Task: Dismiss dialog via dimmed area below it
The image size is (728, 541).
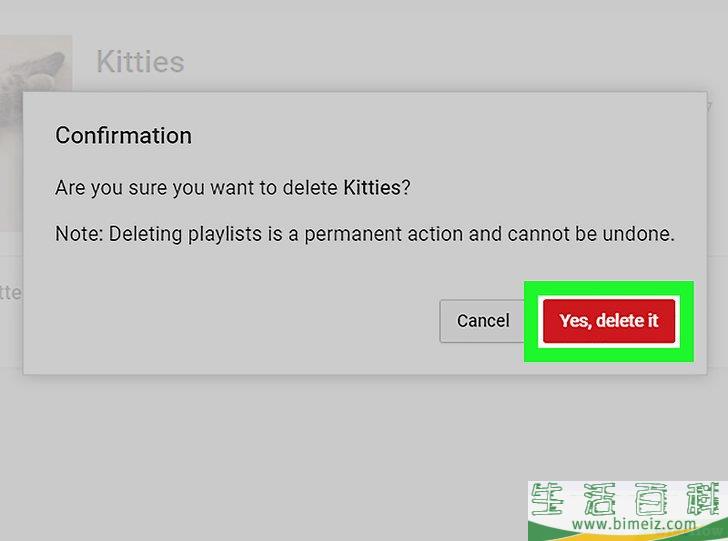Action: [x=364, y=441]
